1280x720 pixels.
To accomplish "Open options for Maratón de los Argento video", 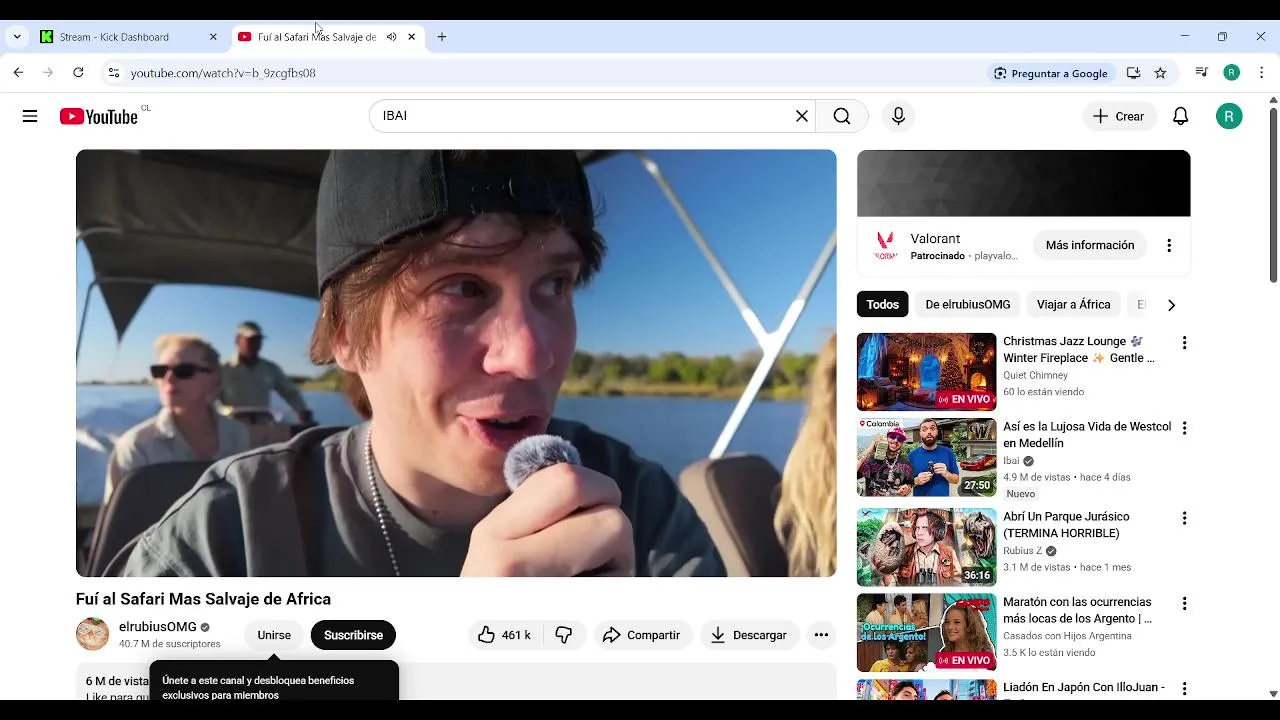I will click(x=1184, y=604).
